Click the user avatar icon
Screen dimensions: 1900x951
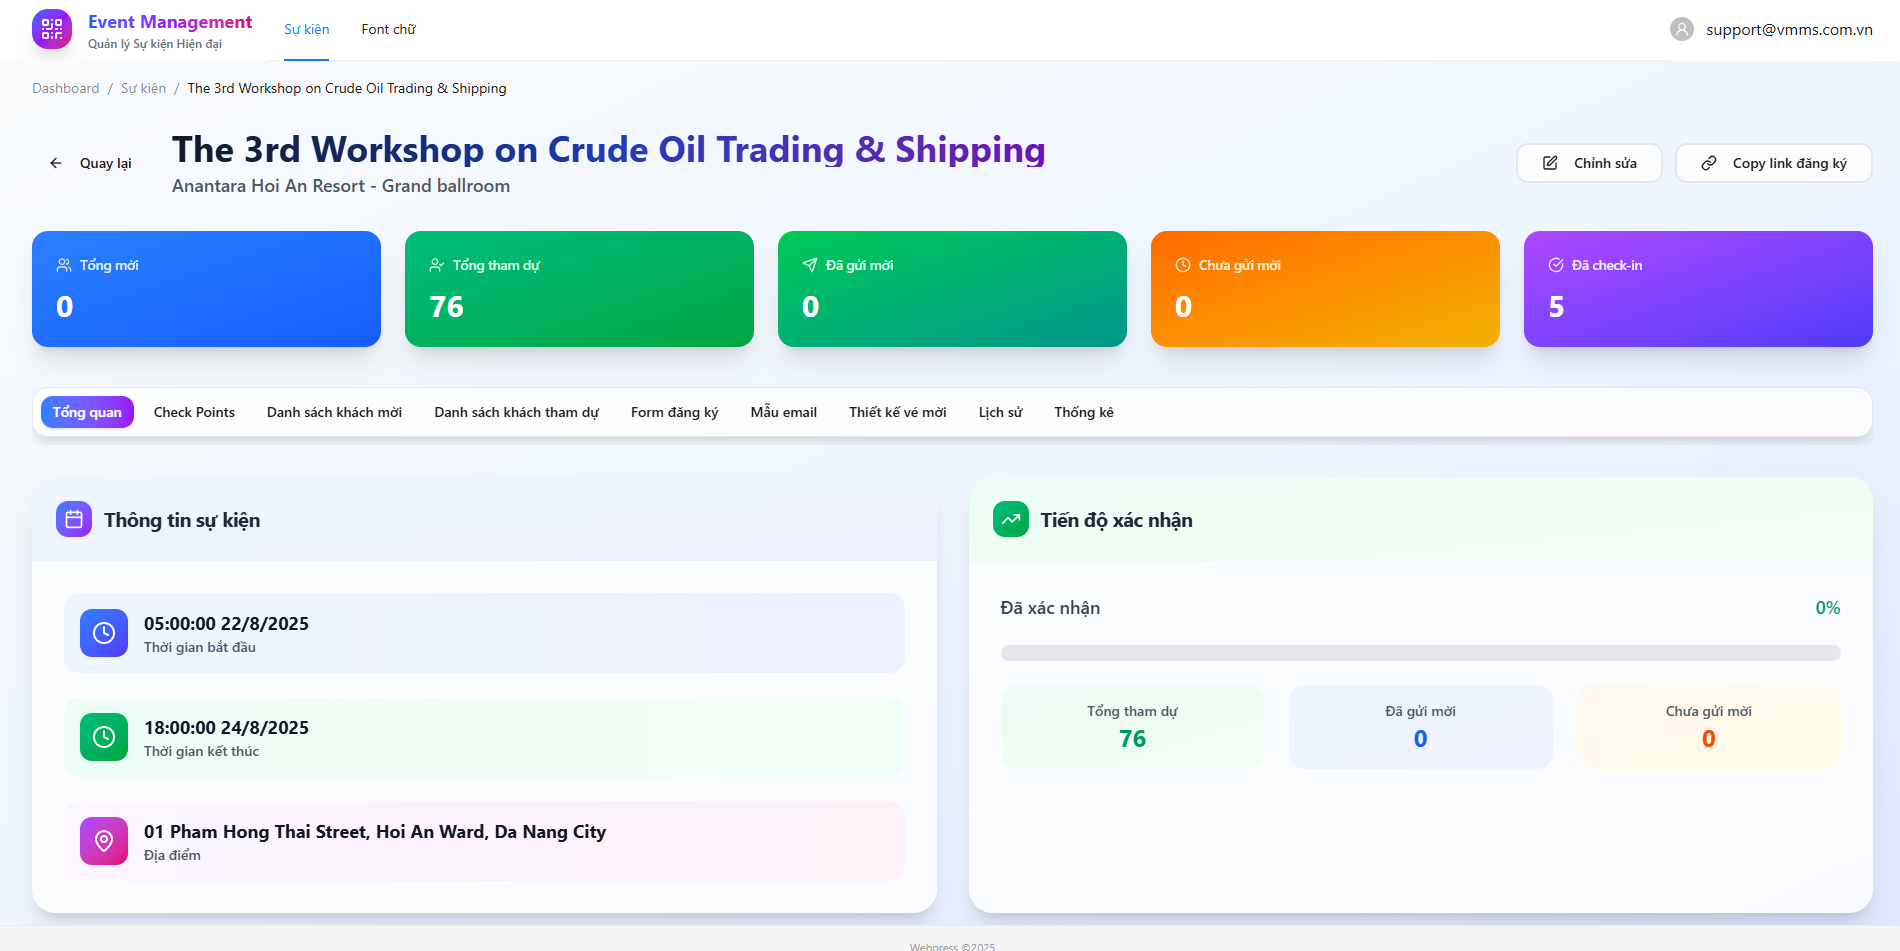(x=1682, y=30)
